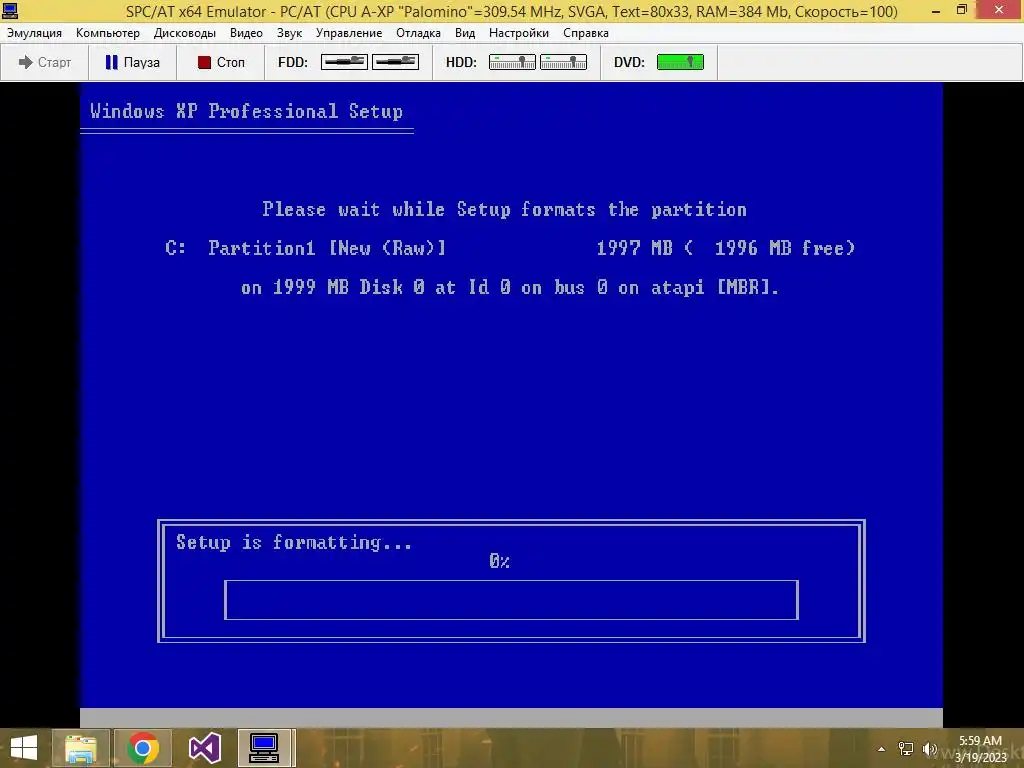Open File Explorer from taskbar
The height and width of the screenshot is (768, 1024).
click(x=80, y=748)
